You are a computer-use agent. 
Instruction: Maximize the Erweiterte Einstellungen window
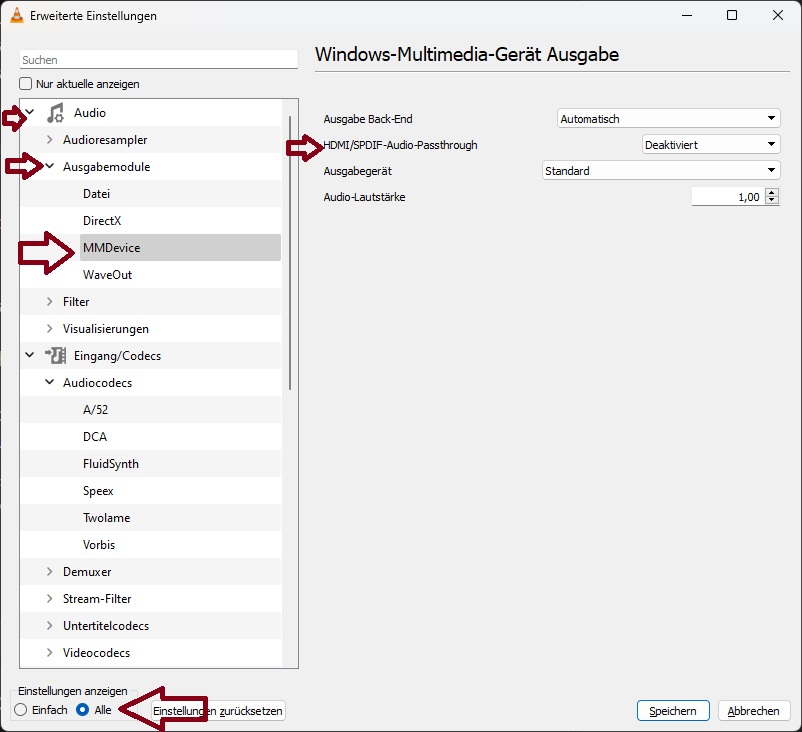[732, 15]
